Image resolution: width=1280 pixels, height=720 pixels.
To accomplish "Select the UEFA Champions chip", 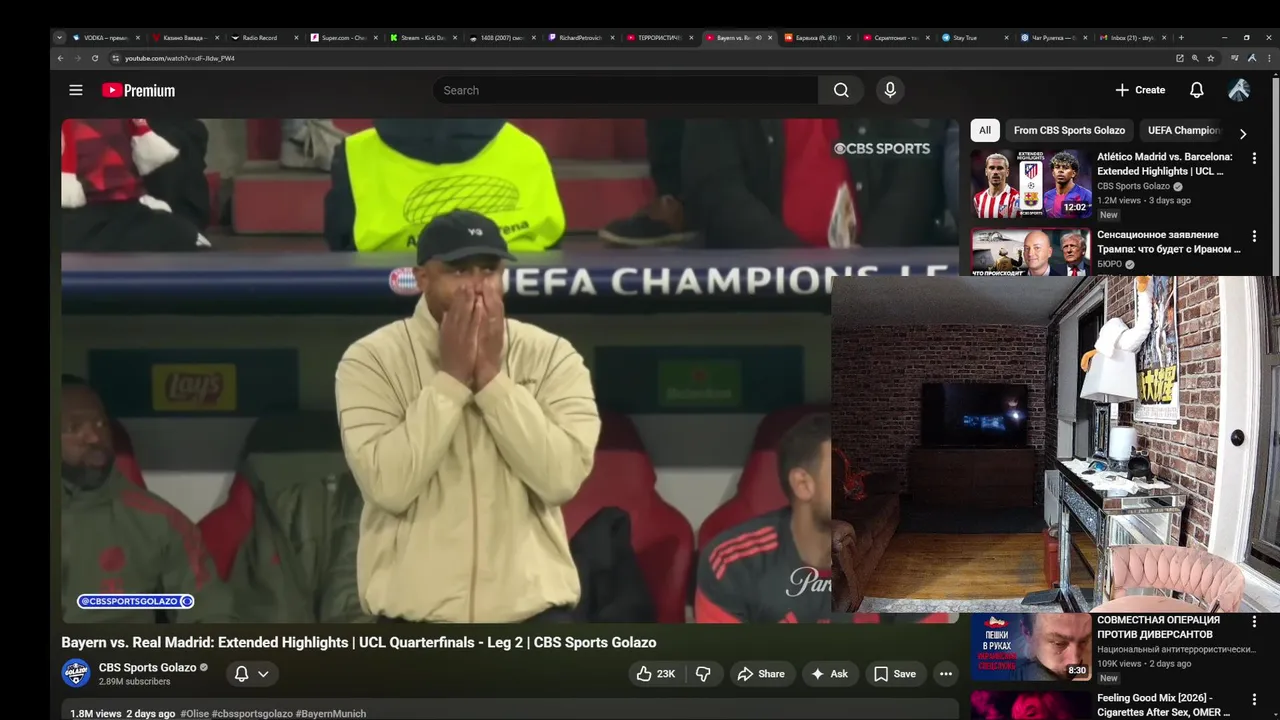I will tap(1184, 130).
